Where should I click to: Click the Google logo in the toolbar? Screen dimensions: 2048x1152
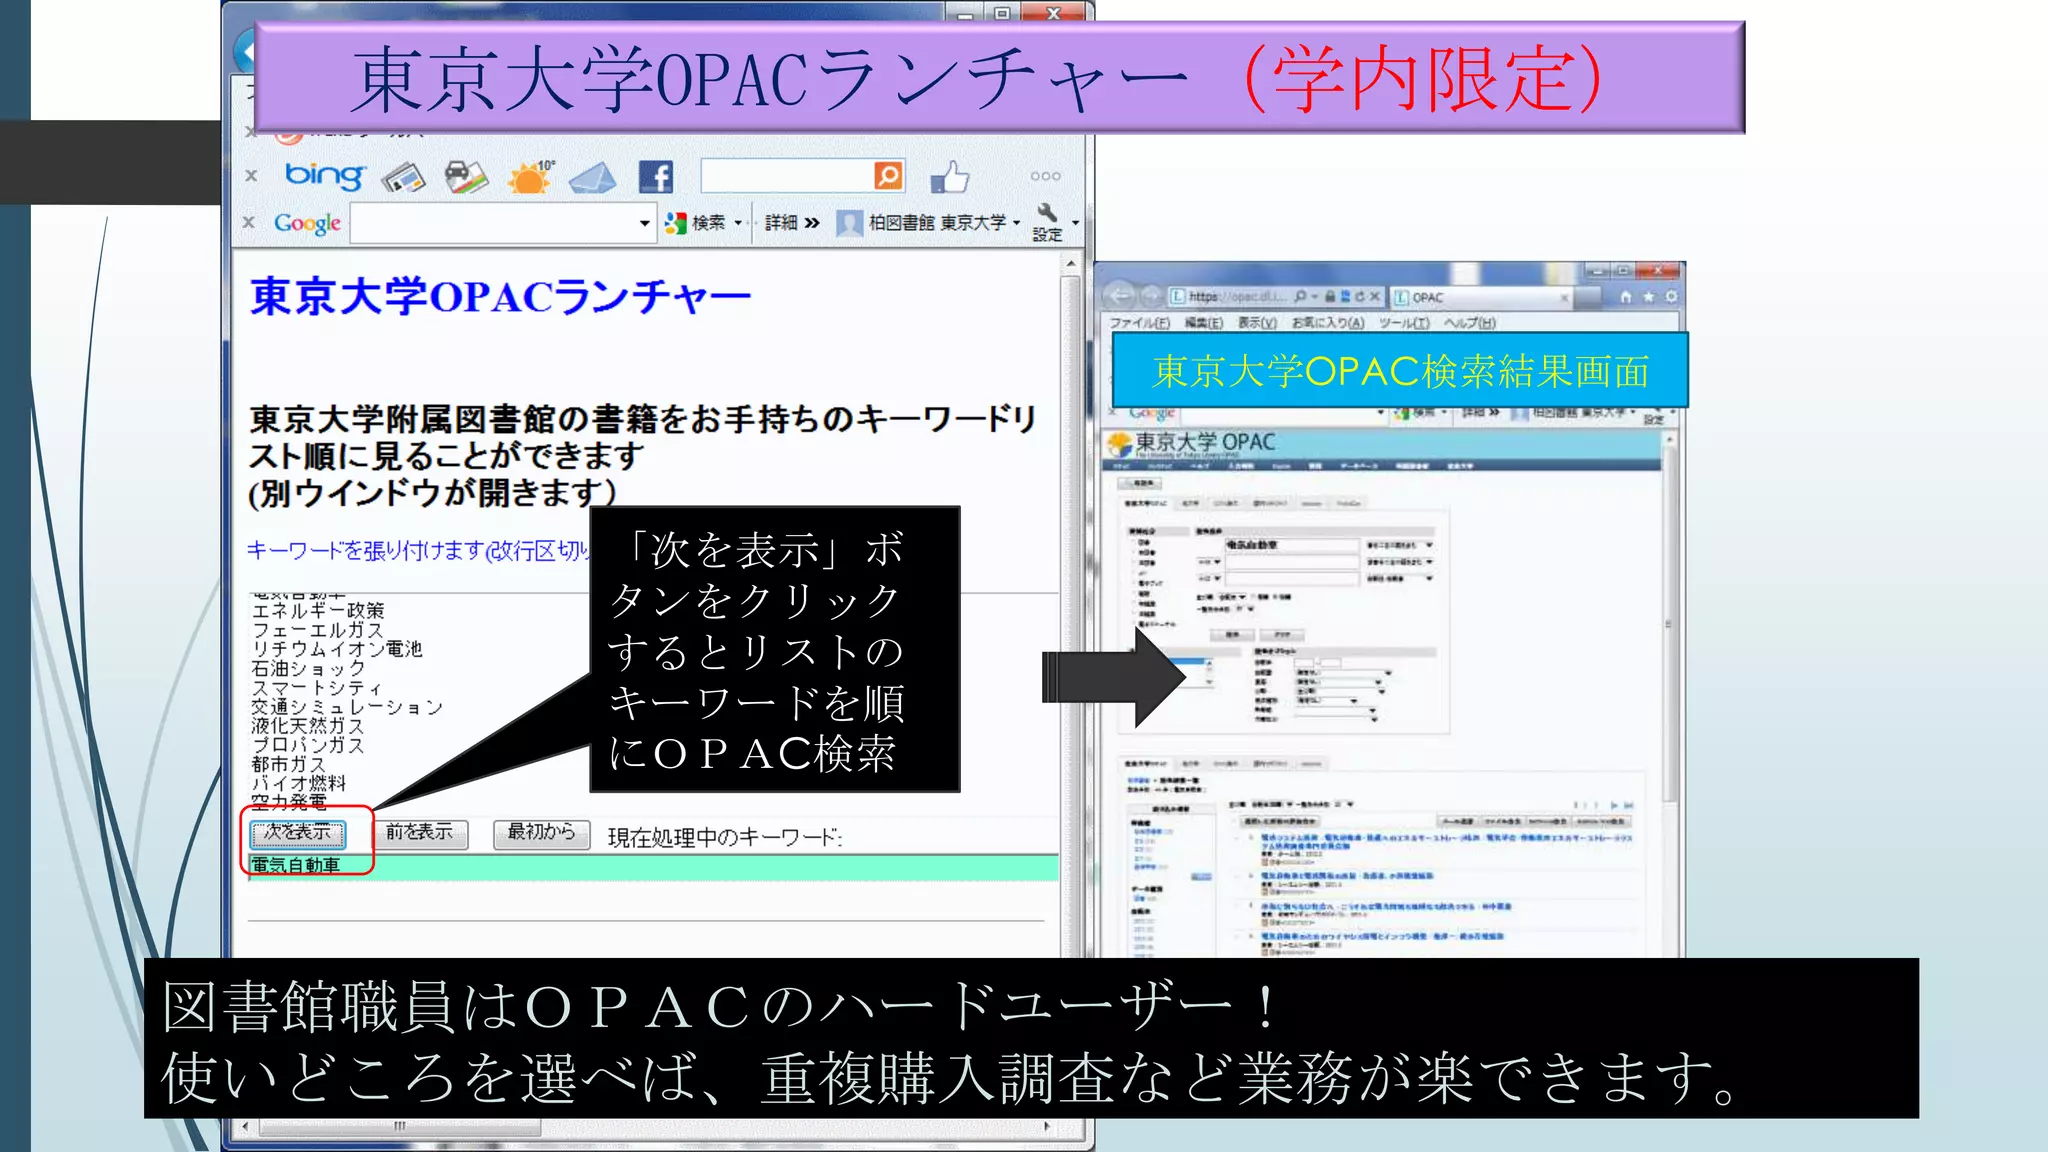click(307, 223)
